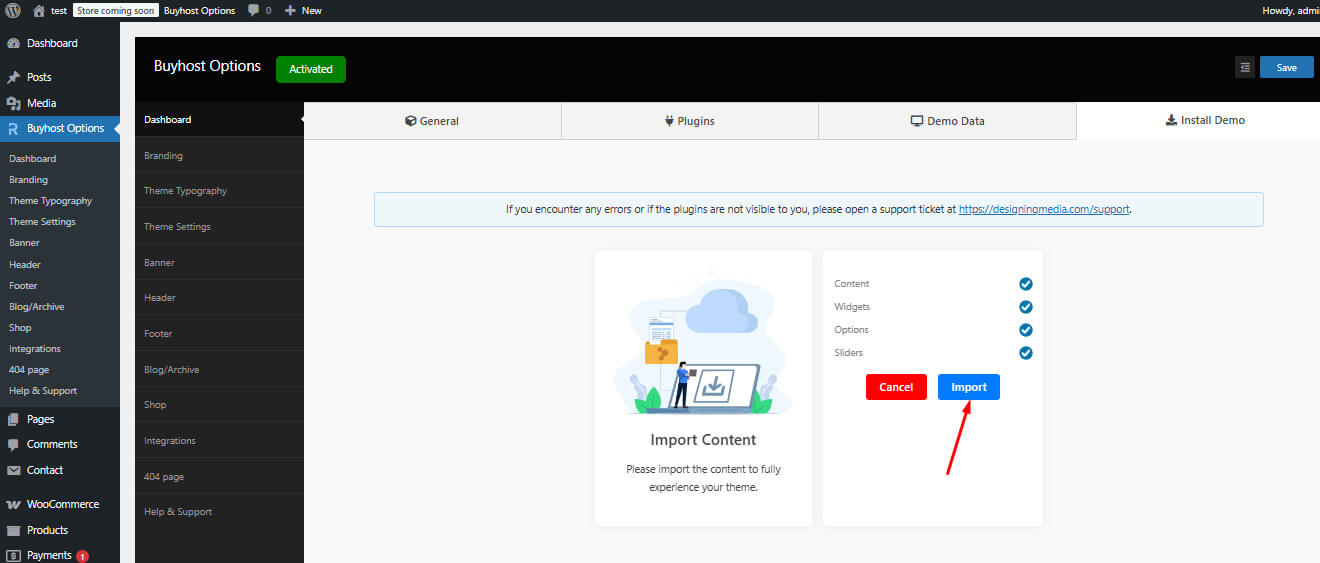The image size is (1320, 563).
Task: Click the Media icon in sidebar
Action: click(x=13, y=103)
